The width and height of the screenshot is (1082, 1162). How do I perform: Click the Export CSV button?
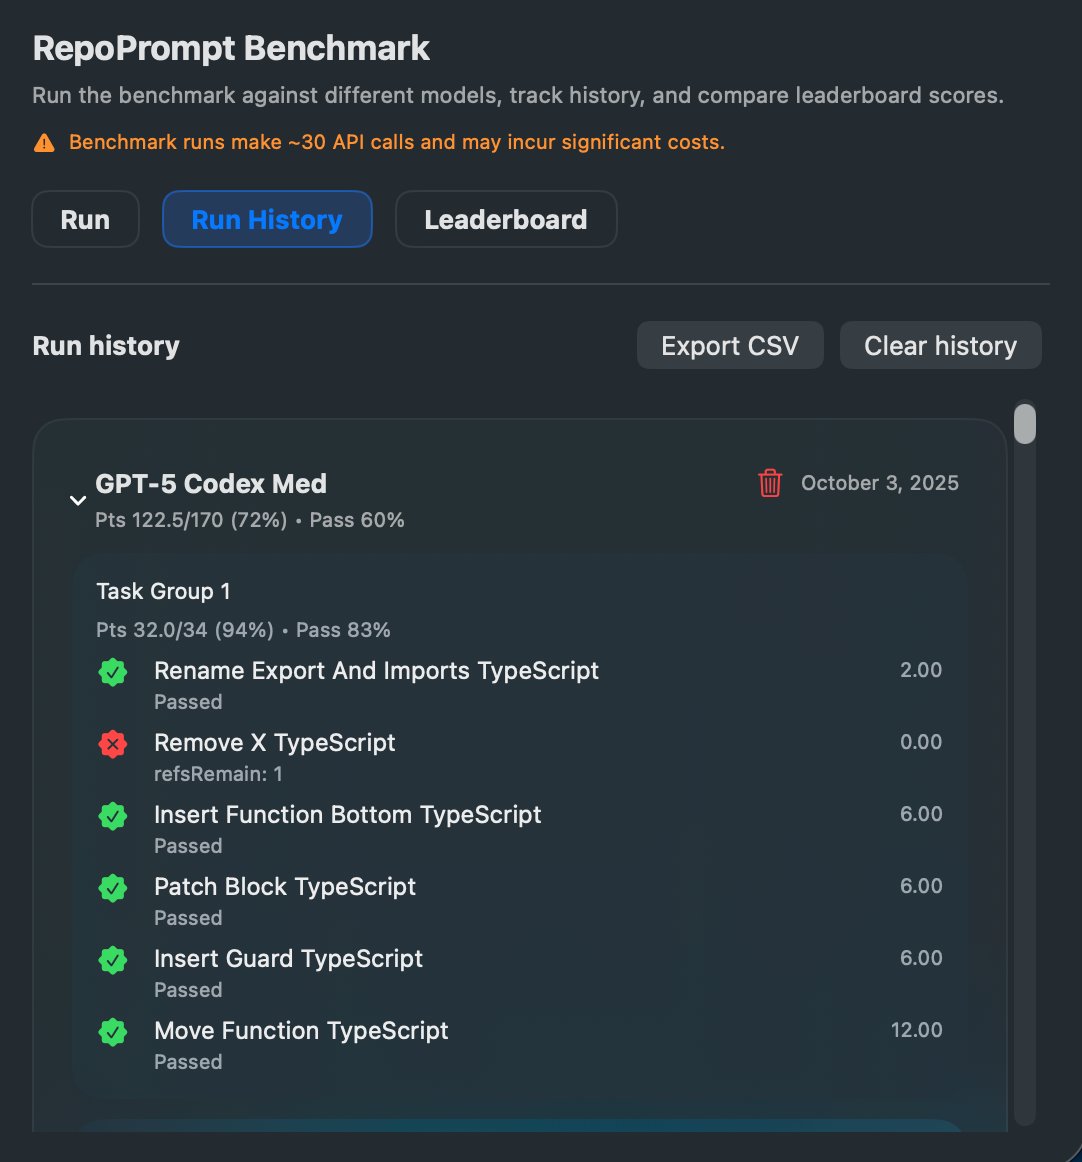730,345
